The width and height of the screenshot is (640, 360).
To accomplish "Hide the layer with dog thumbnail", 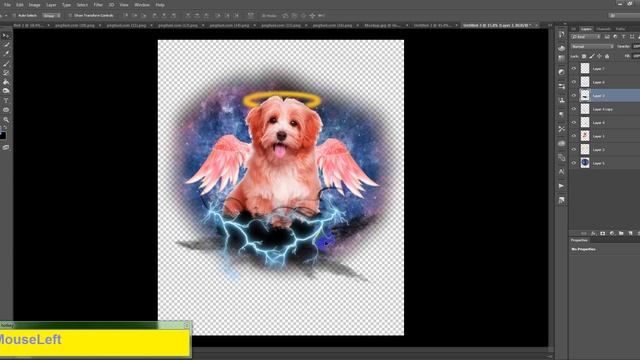I will pyautogui.click(x=574, y=136).
